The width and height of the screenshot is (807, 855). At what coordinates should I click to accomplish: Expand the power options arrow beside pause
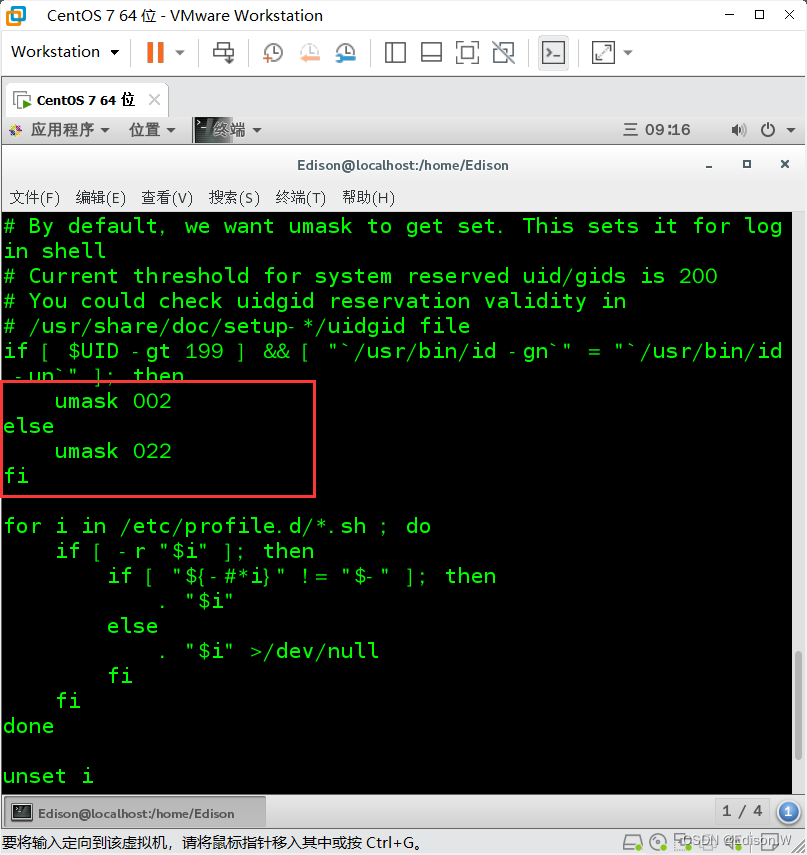click(180, 52)
